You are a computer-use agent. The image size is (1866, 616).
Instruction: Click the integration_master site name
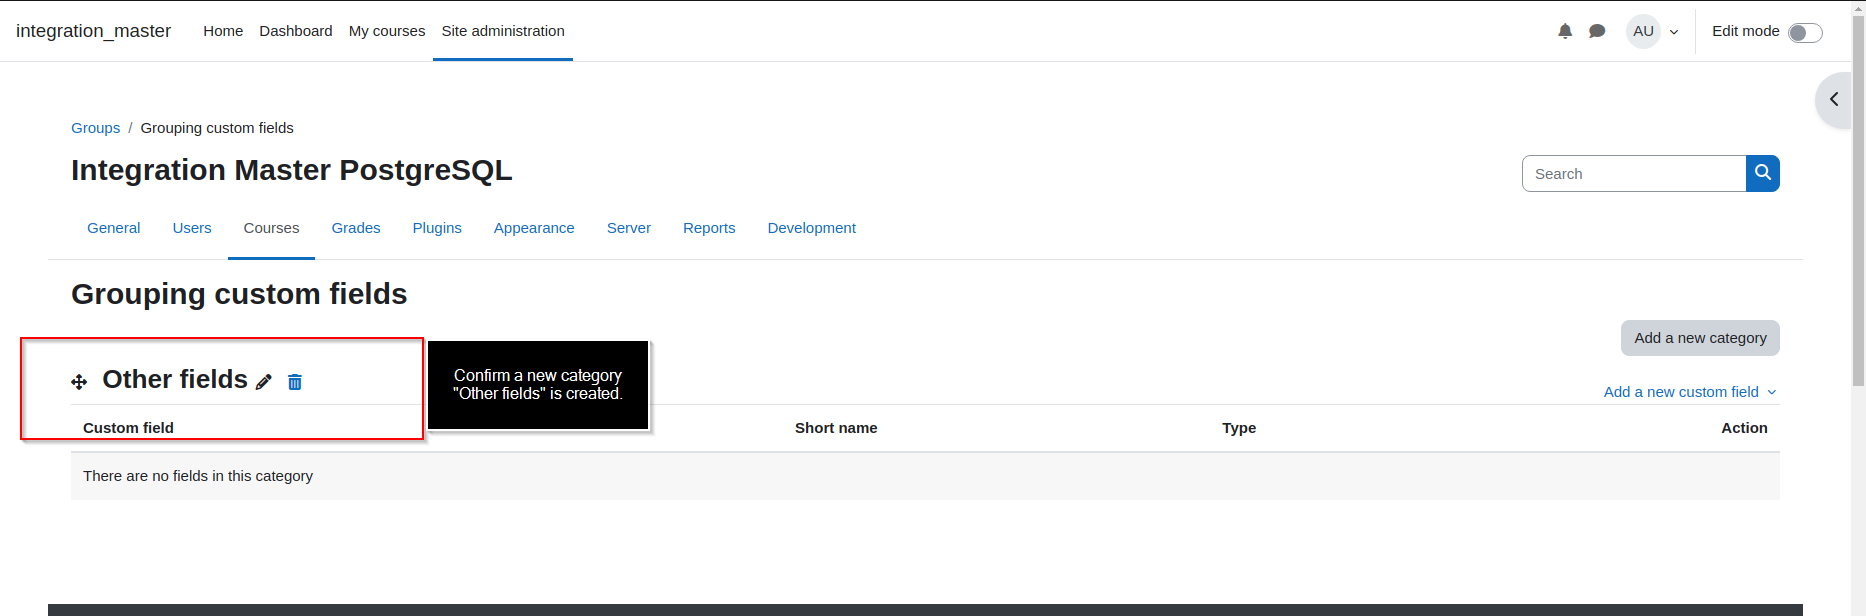93,31
